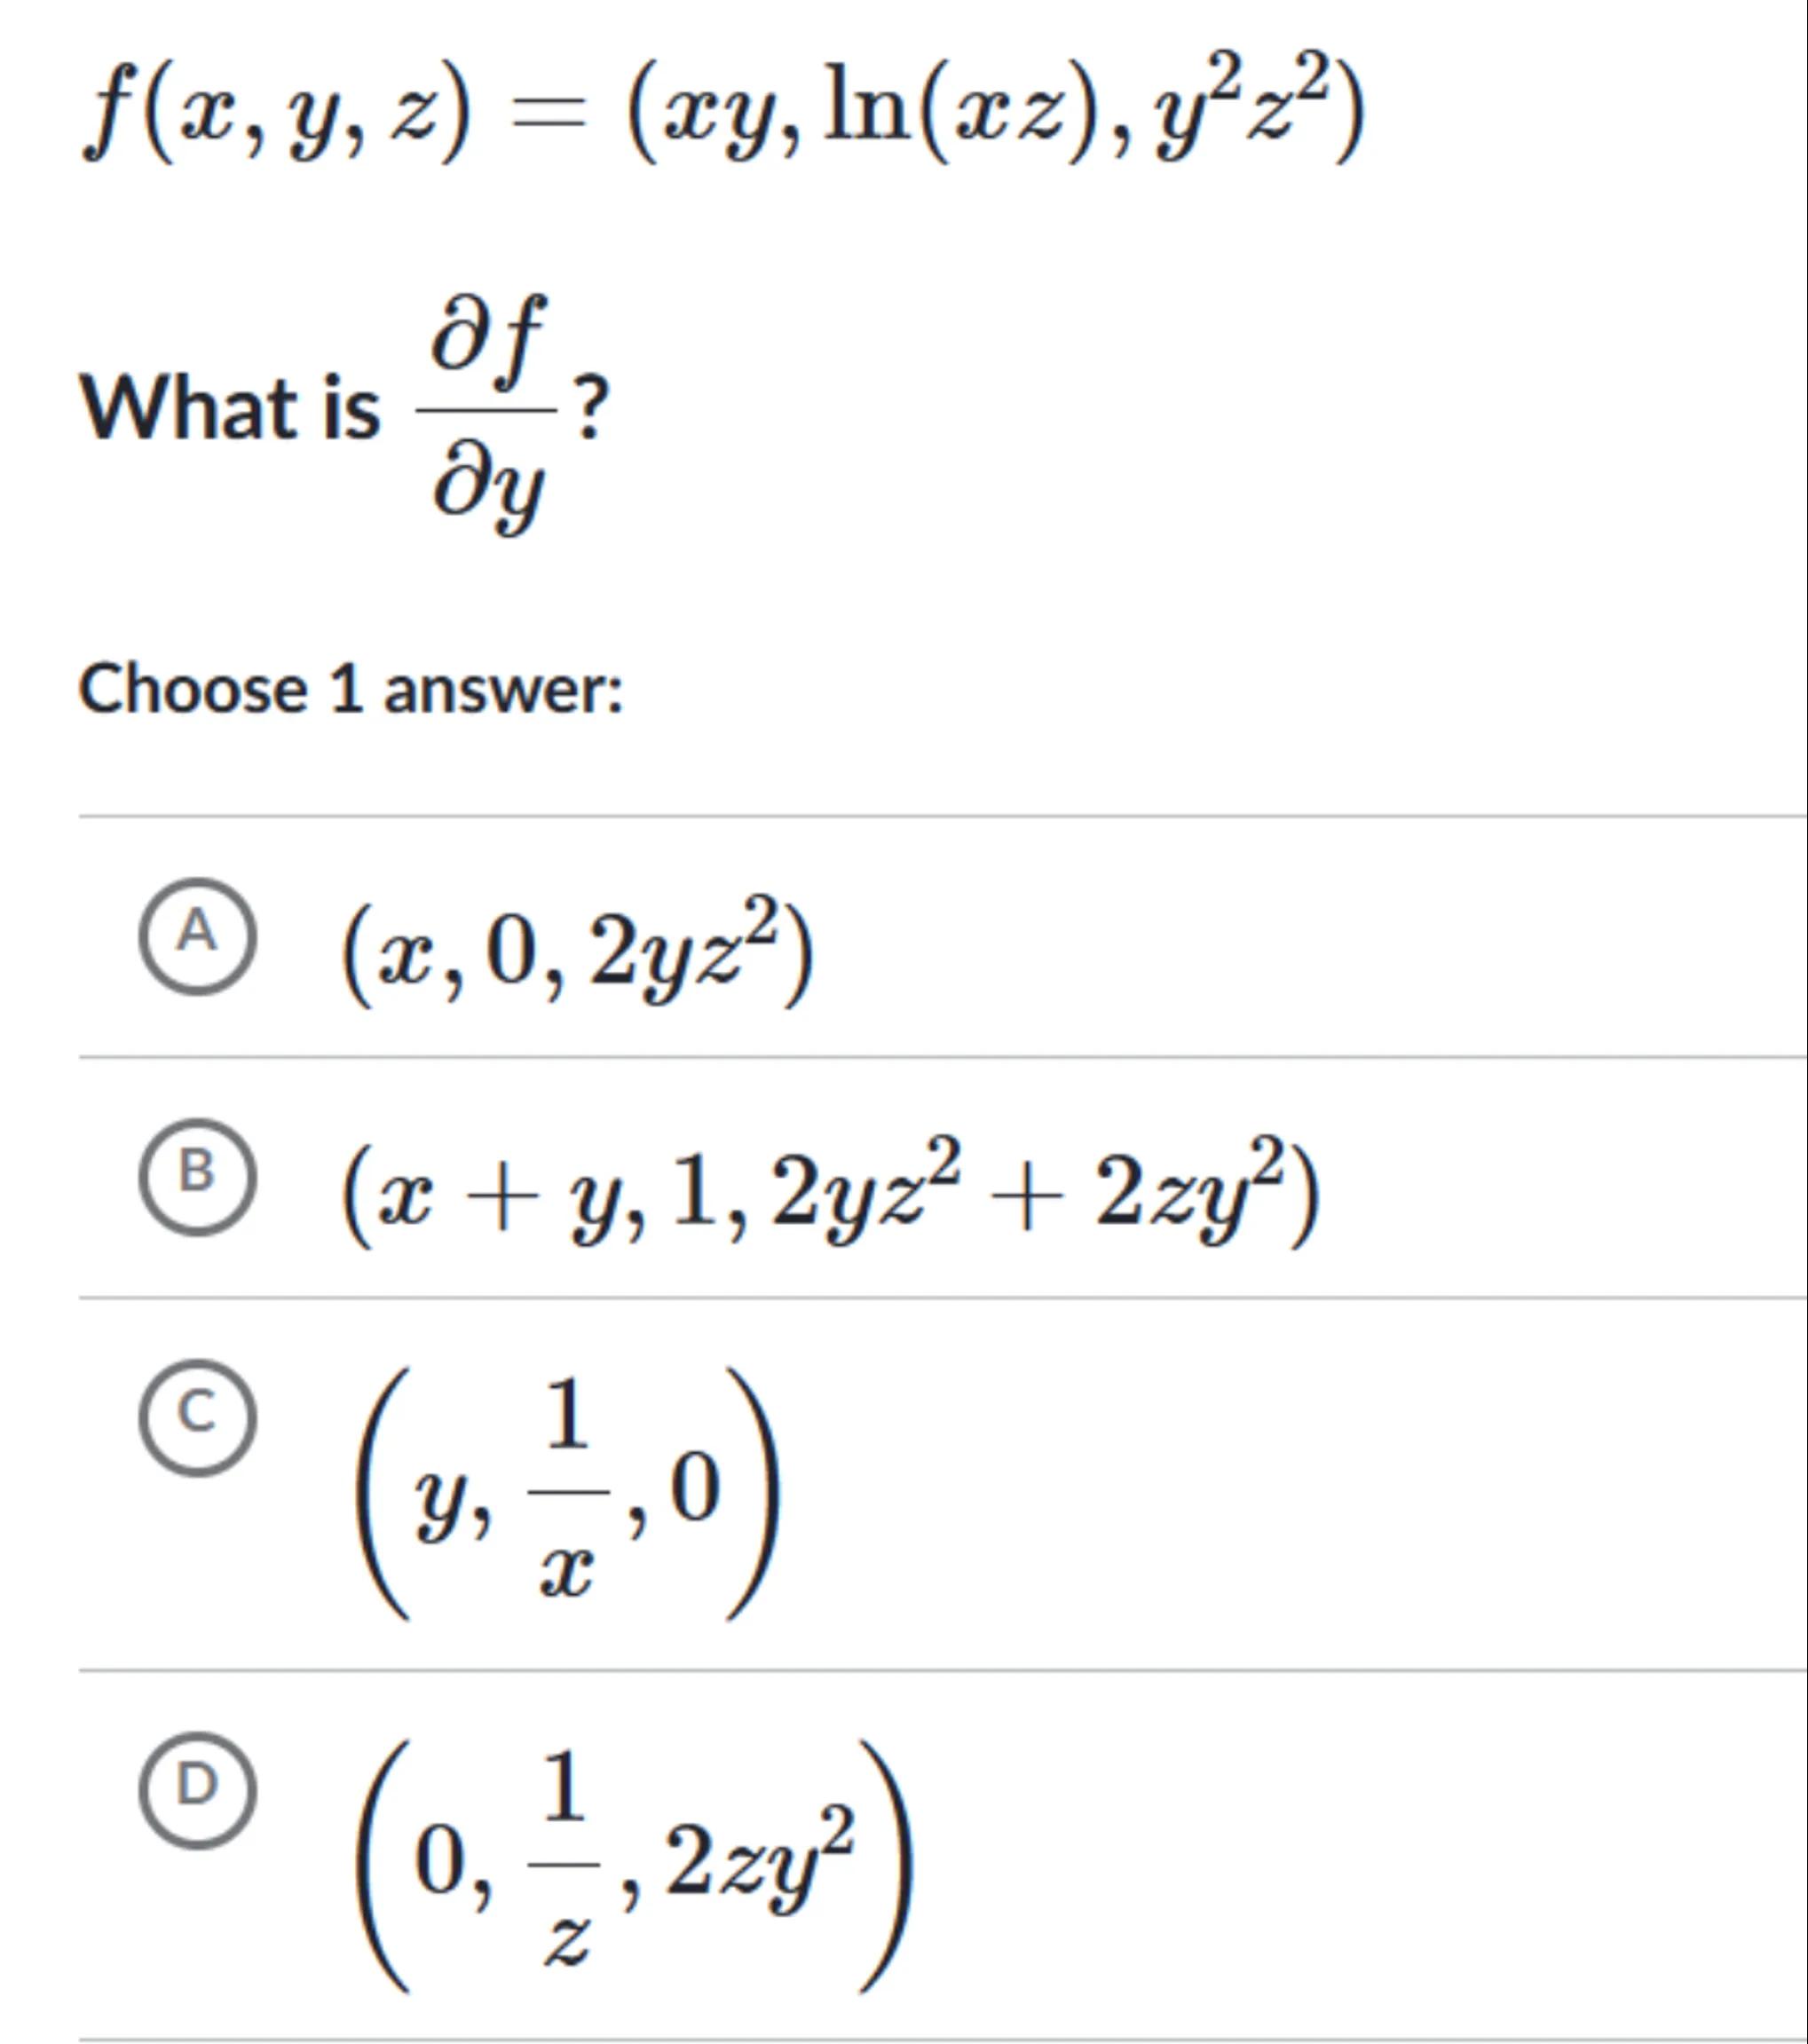The image size is (1808, 2044).
Task: Mark radio button D as the answer
Action: 198,1788
